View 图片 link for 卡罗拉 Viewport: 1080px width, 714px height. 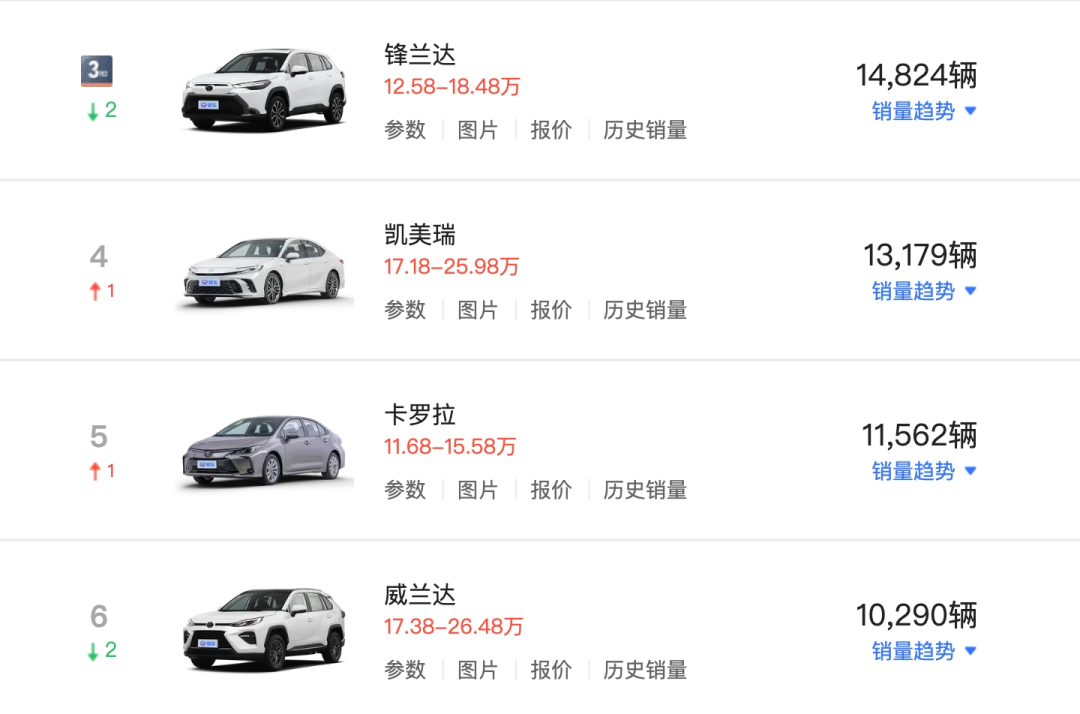click(477, 490)
